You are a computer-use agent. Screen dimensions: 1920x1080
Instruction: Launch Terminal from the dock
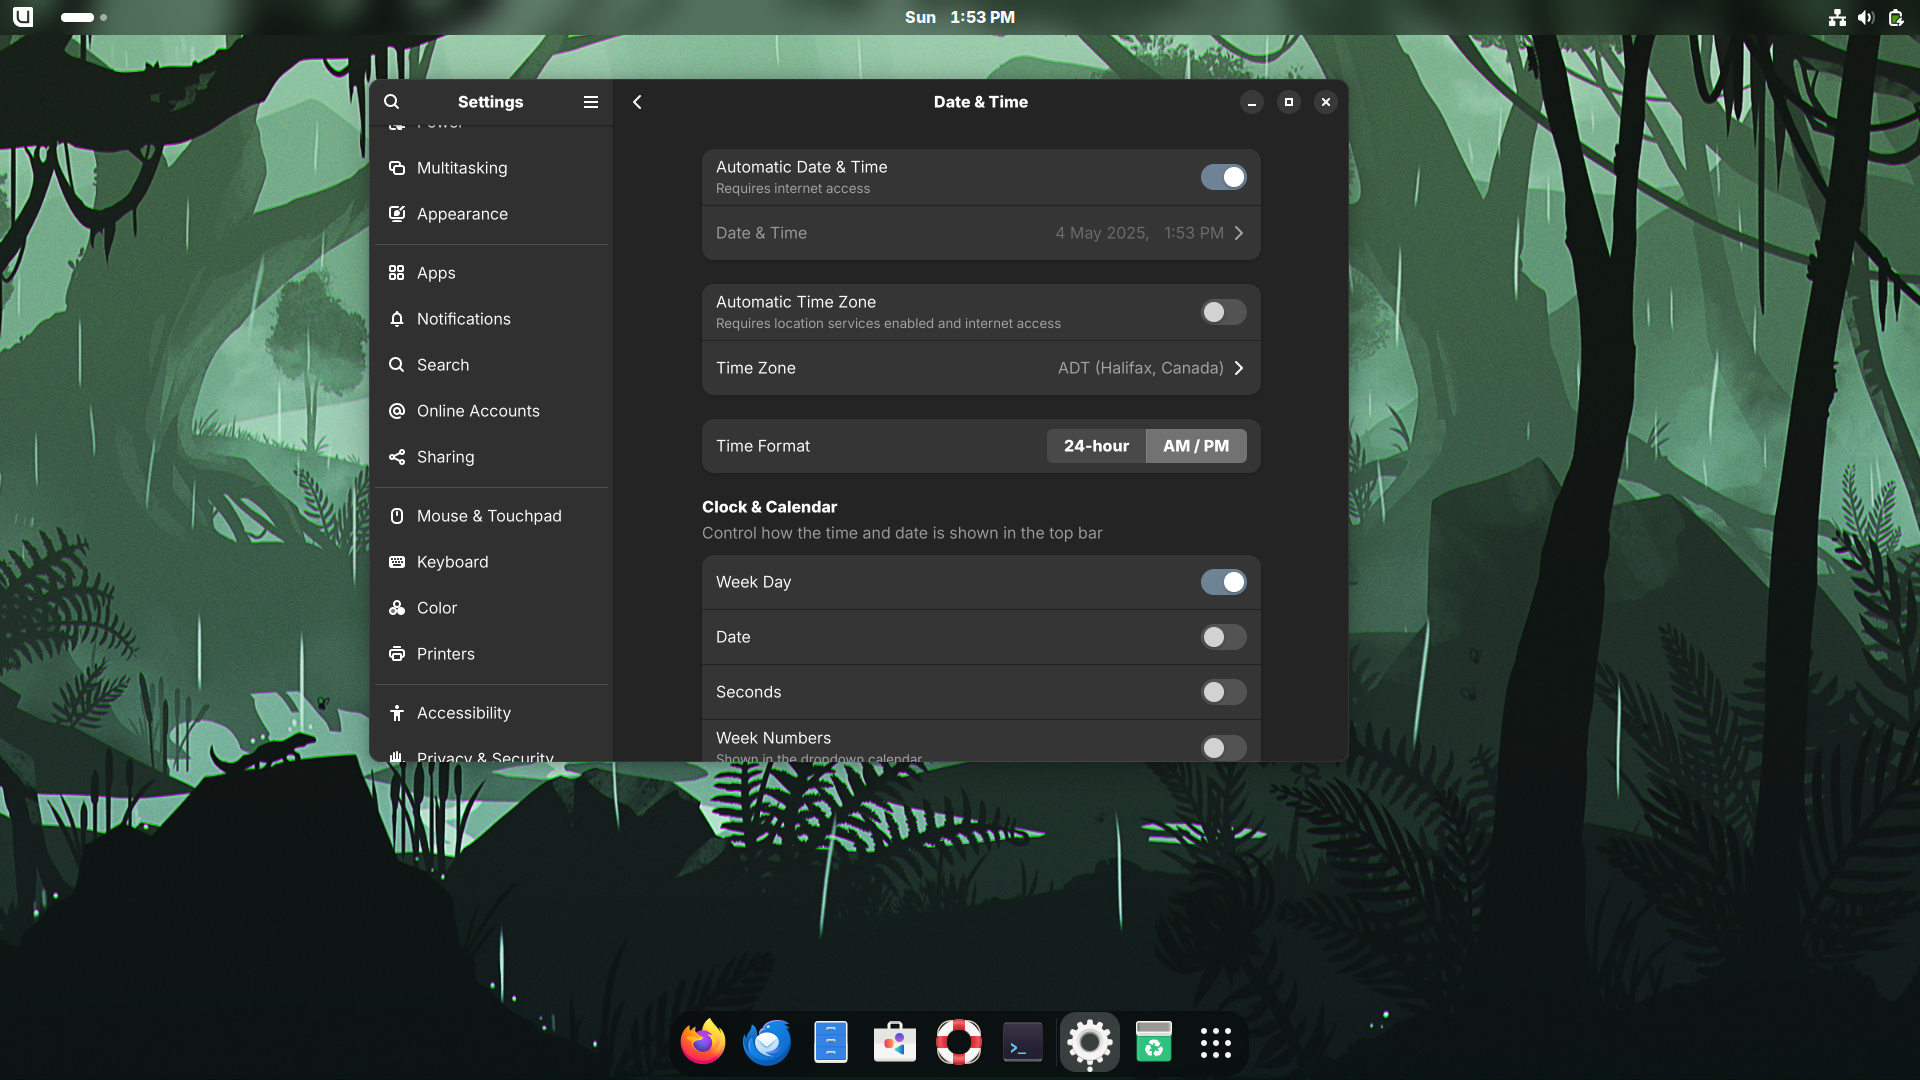pyautogui.click(x=1023, y=1042)
